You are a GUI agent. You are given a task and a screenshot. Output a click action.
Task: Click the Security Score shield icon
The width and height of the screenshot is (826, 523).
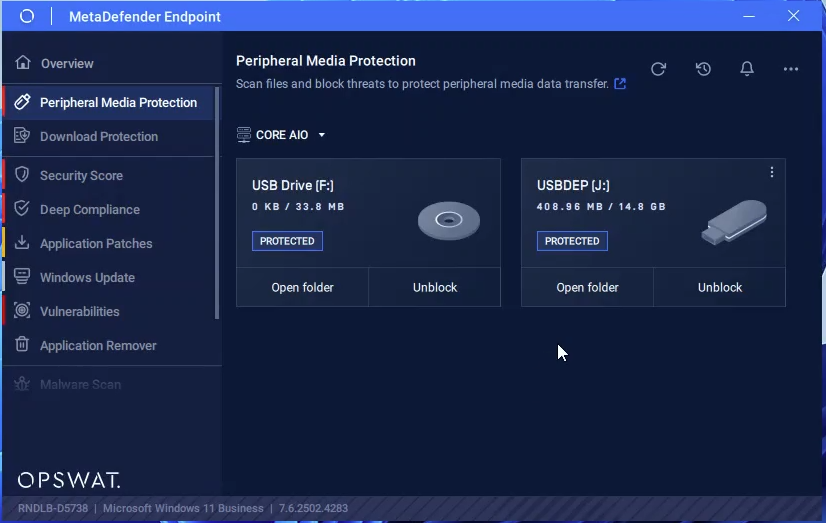click(x=22, y=174)
